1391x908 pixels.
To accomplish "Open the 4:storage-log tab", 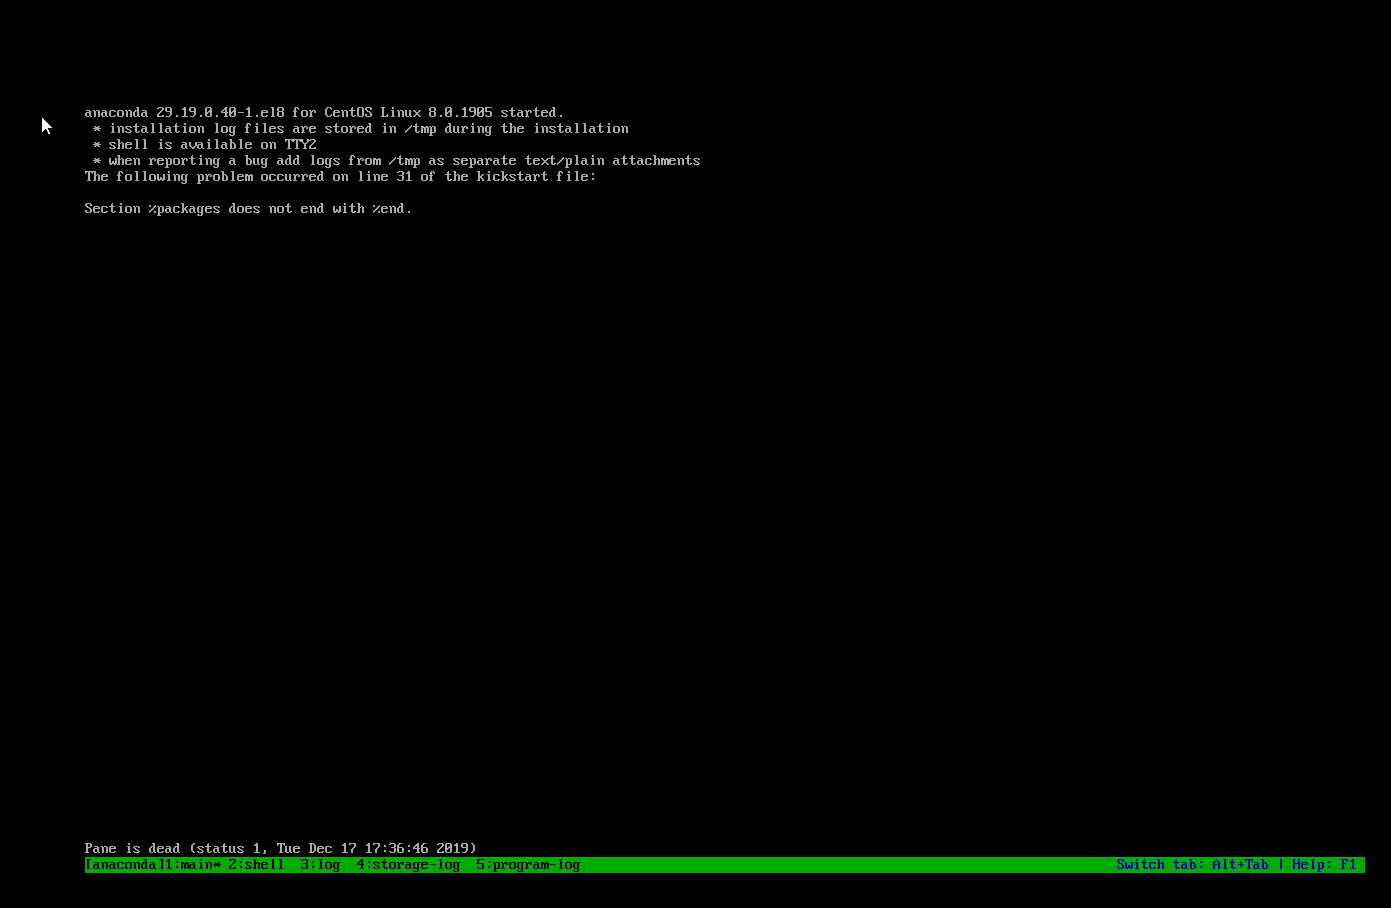I will 408,865.
